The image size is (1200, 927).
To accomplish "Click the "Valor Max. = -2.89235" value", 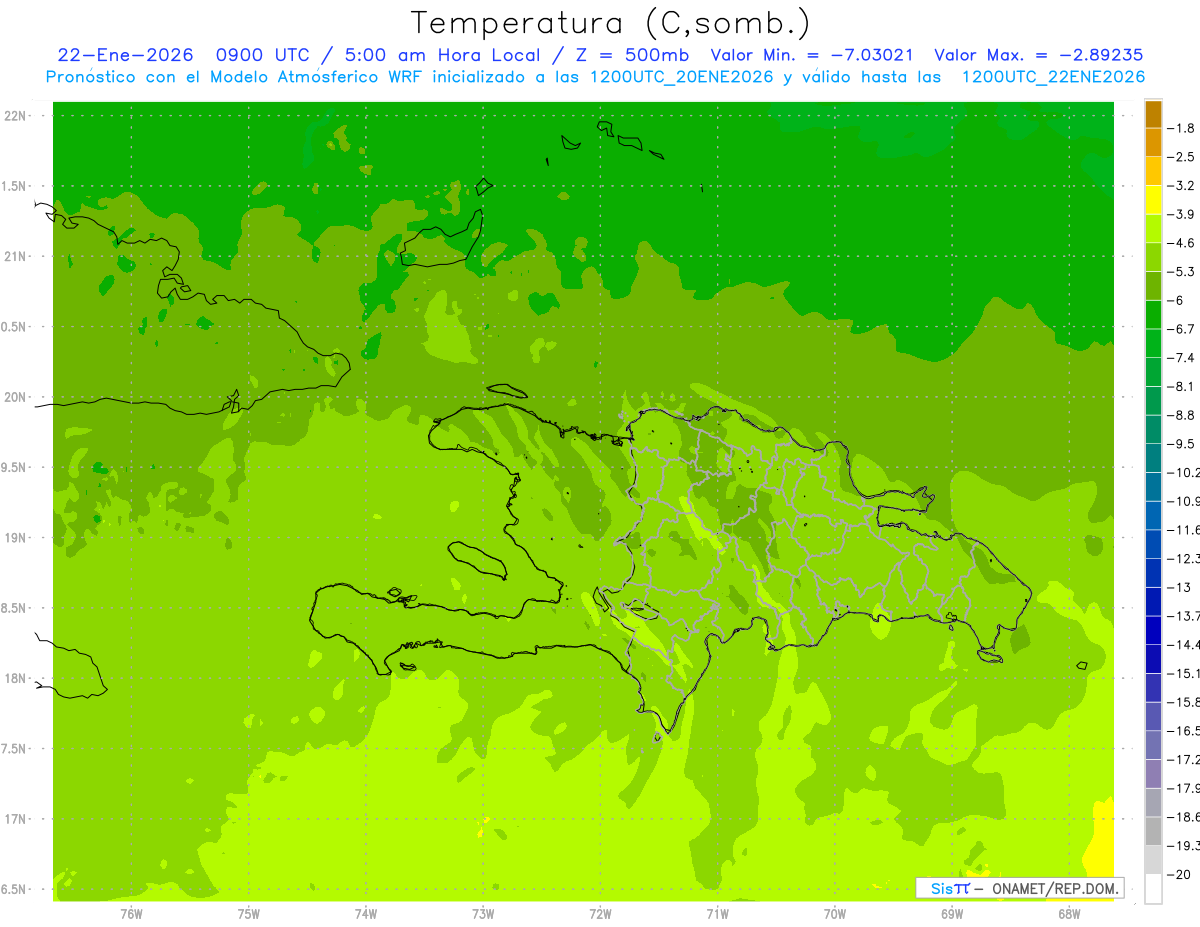I will 1038,56.
